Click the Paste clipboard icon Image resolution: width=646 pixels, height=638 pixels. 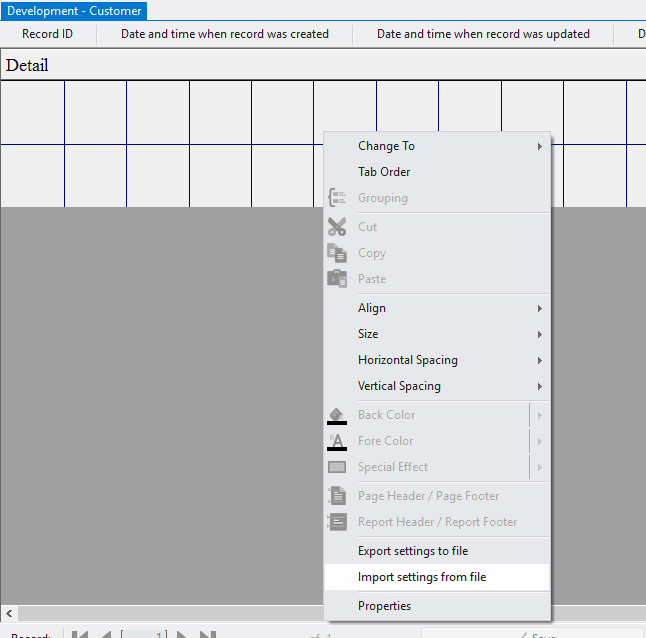coord(337,279)
